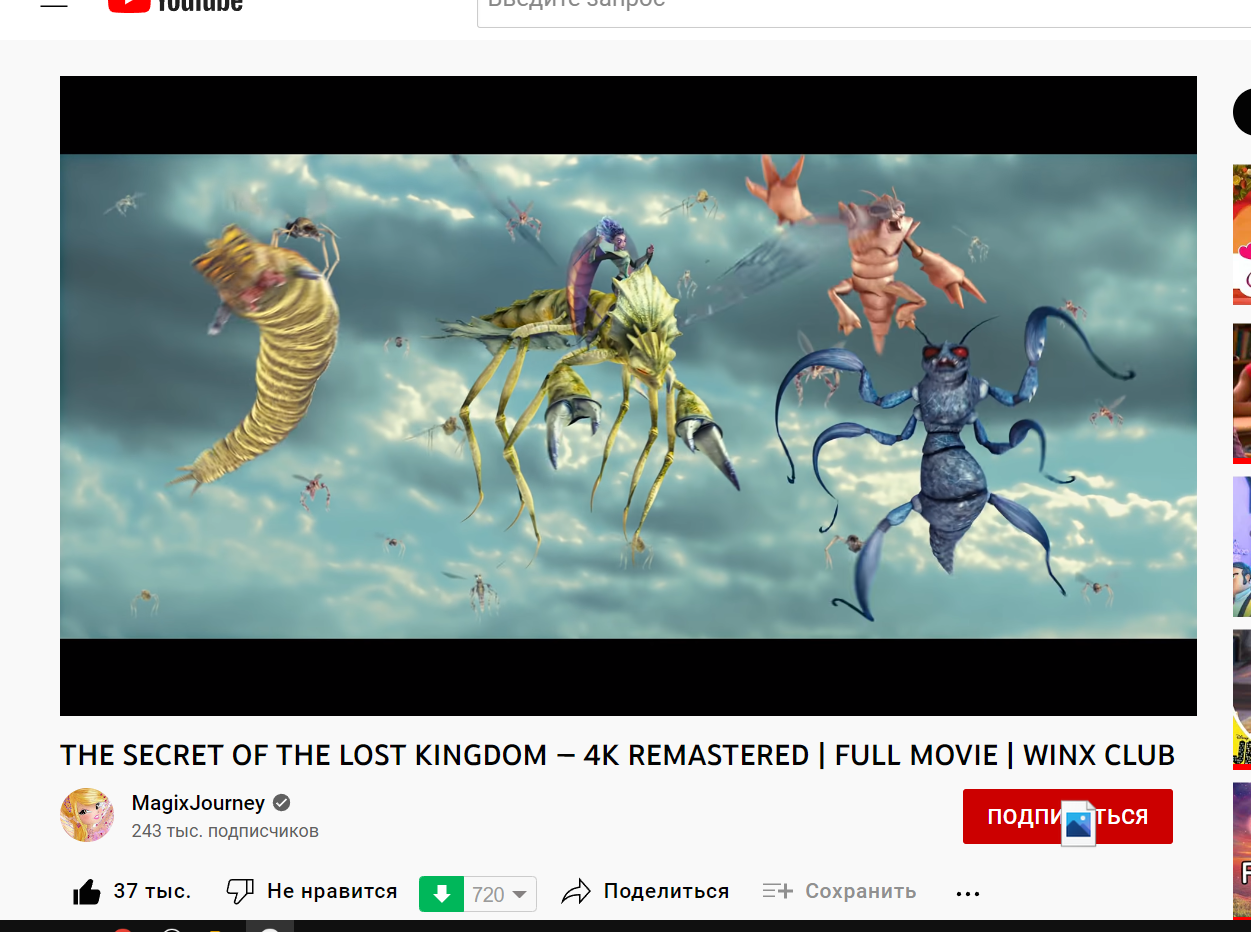Open the second recommended video thumbnail
The height and width of the screenshot is (932, 1251).
(1242, 394)
